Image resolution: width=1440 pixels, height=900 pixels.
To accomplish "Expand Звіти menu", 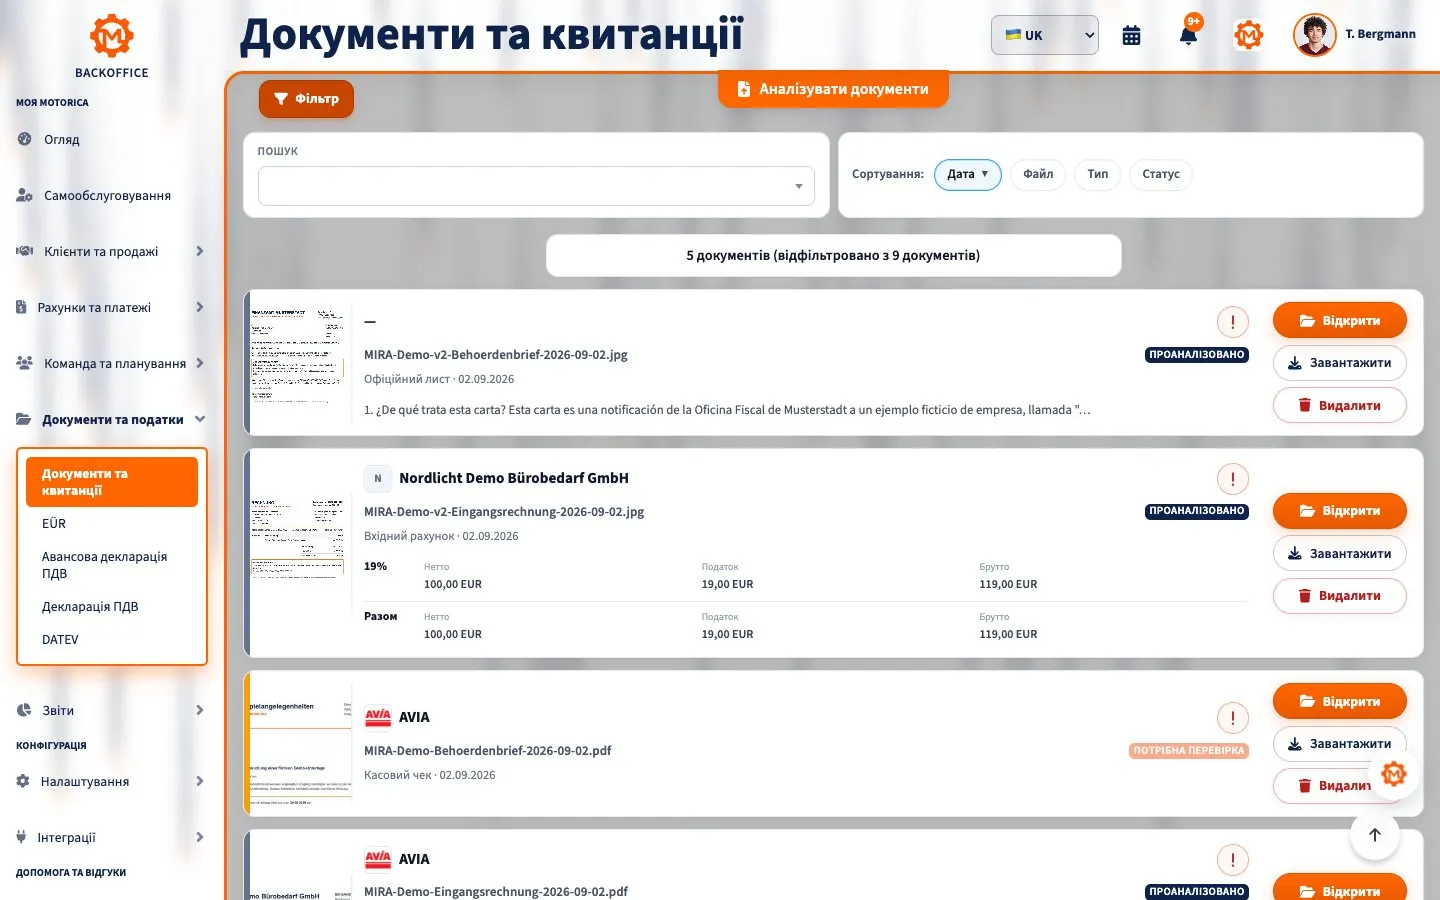I will coord(111,710).
